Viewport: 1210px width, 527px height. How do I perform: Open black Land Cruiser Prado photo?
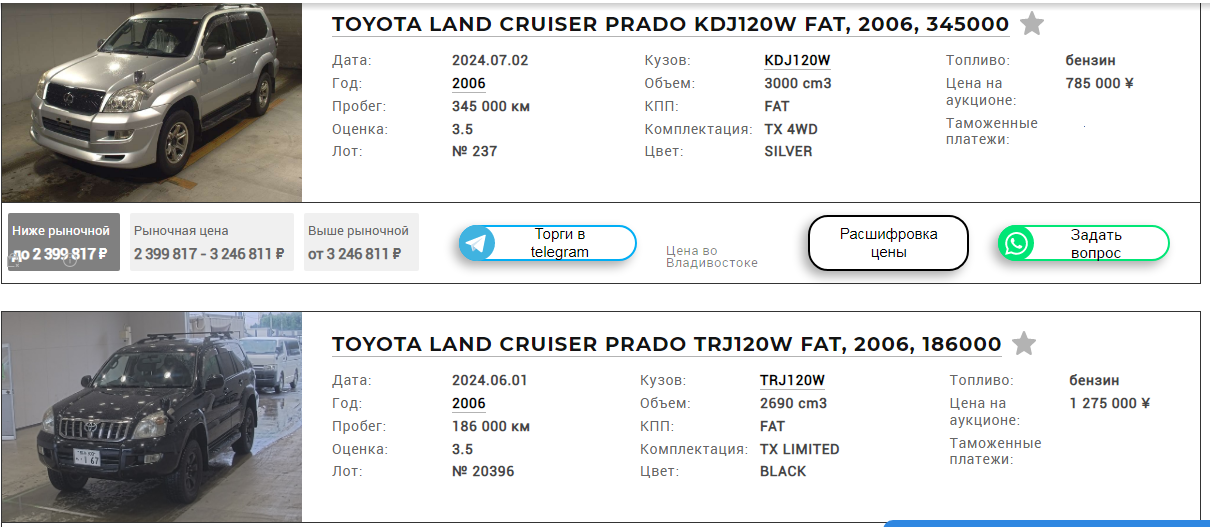(x=151, y=417)
